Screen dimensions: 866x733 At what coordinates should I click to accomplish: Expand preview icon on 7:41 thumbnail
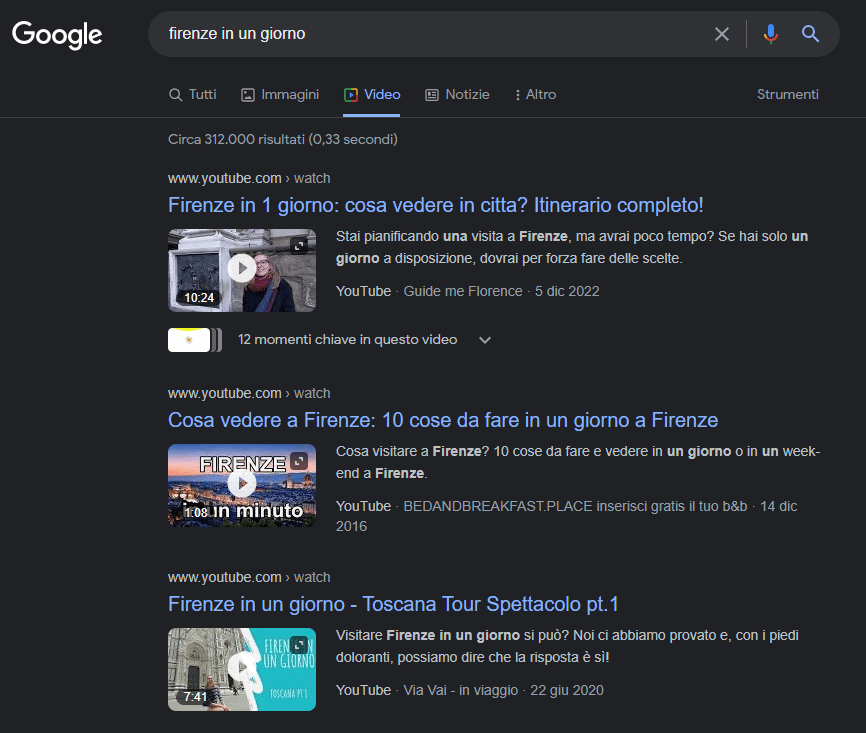pos(299,644)
